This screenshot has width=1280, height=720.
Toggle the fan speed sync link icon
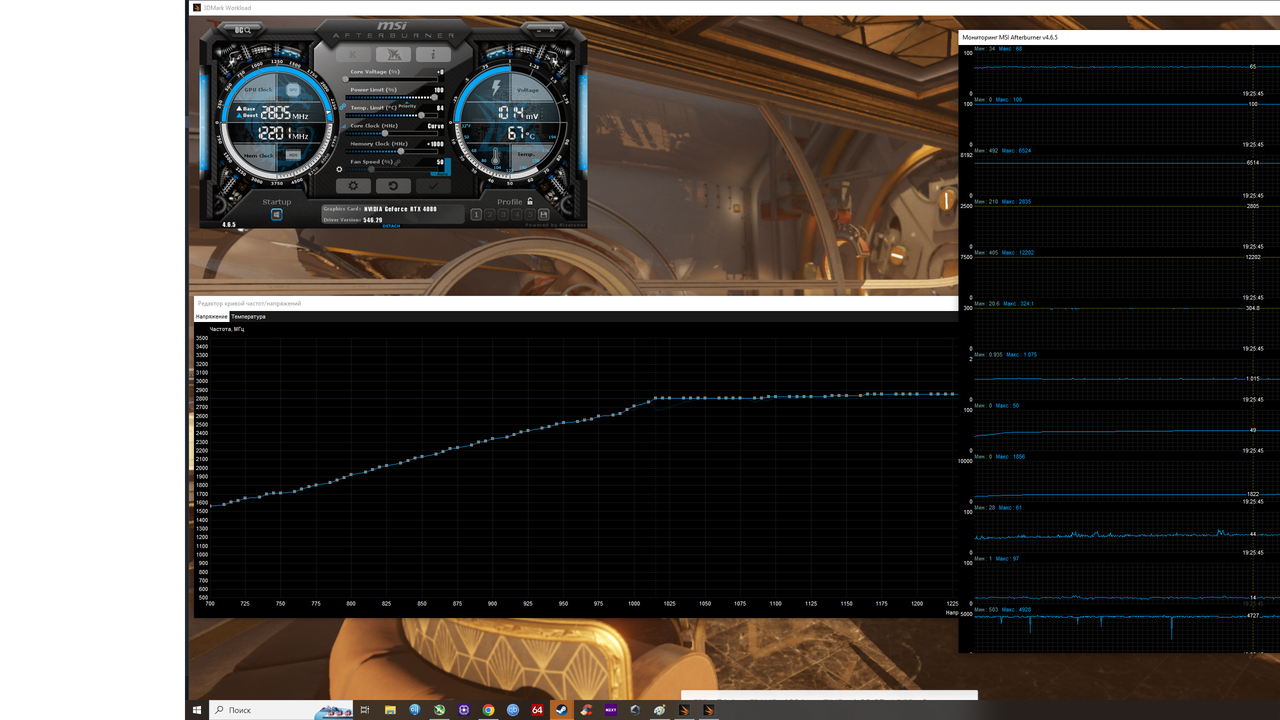coord(397,162)
